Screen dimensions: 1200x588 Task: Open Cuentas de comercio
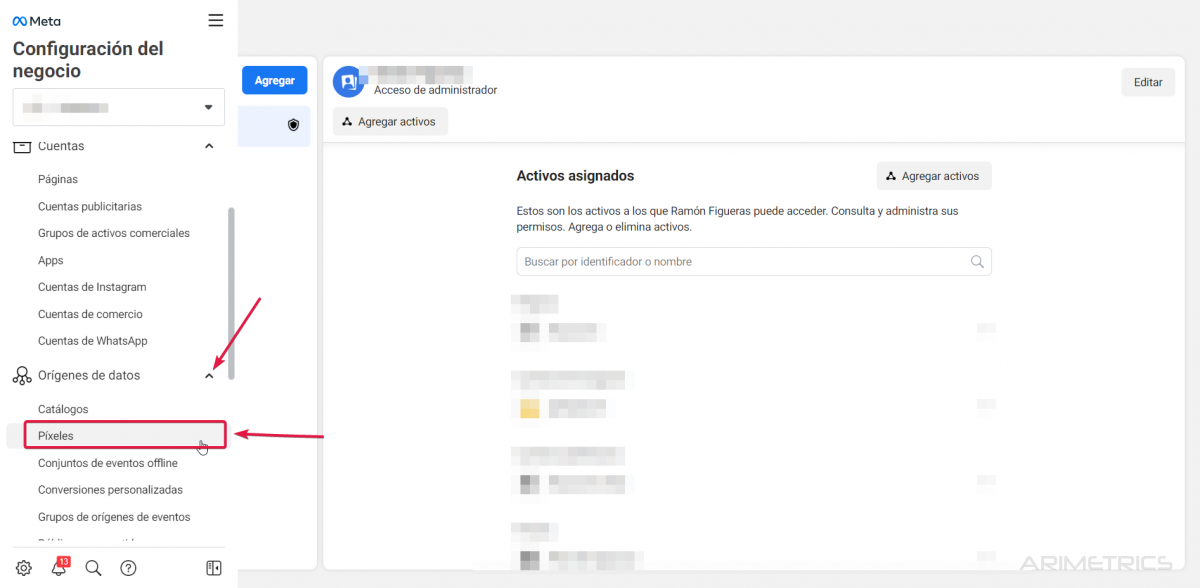click(x=90, y=314)
